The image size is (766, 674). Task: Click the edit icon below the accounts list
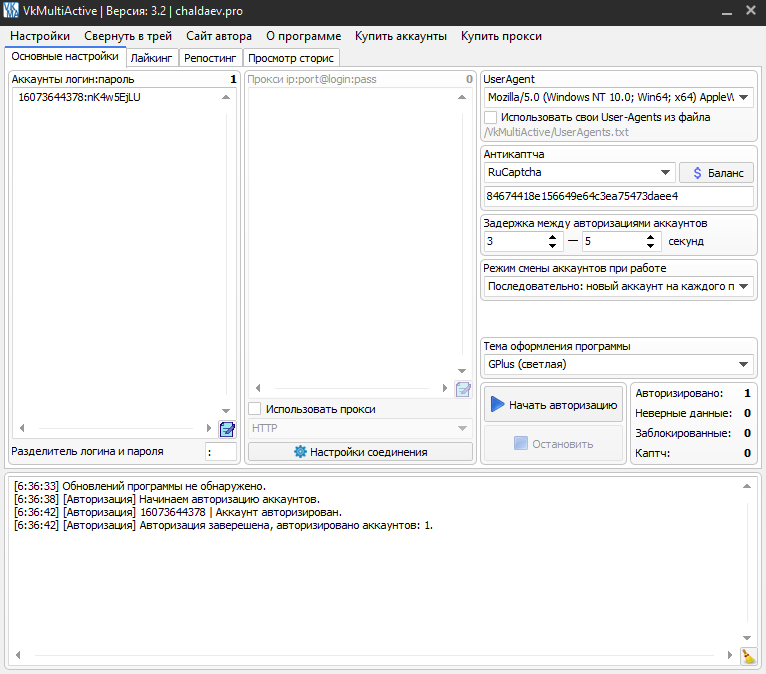(227, 429)
